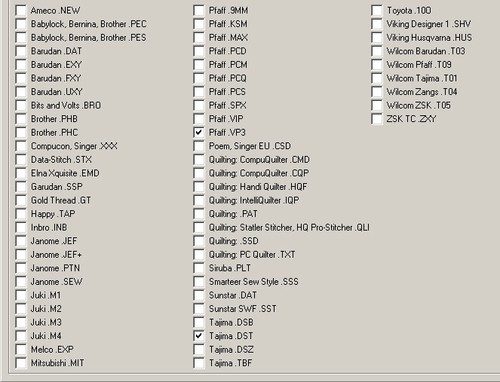Enable the Brother .PHC checkbox
This screenshot has width=500, height=382.
[x=21, y=132]
